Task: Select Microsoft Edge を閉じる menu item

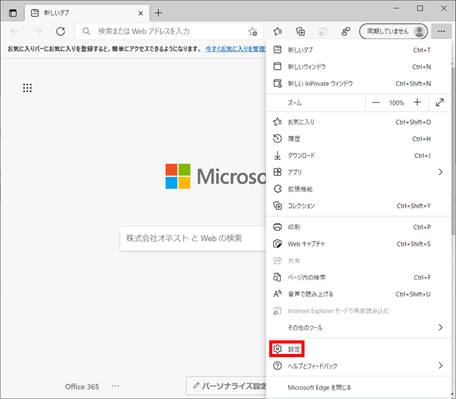Action: [359, 387]
